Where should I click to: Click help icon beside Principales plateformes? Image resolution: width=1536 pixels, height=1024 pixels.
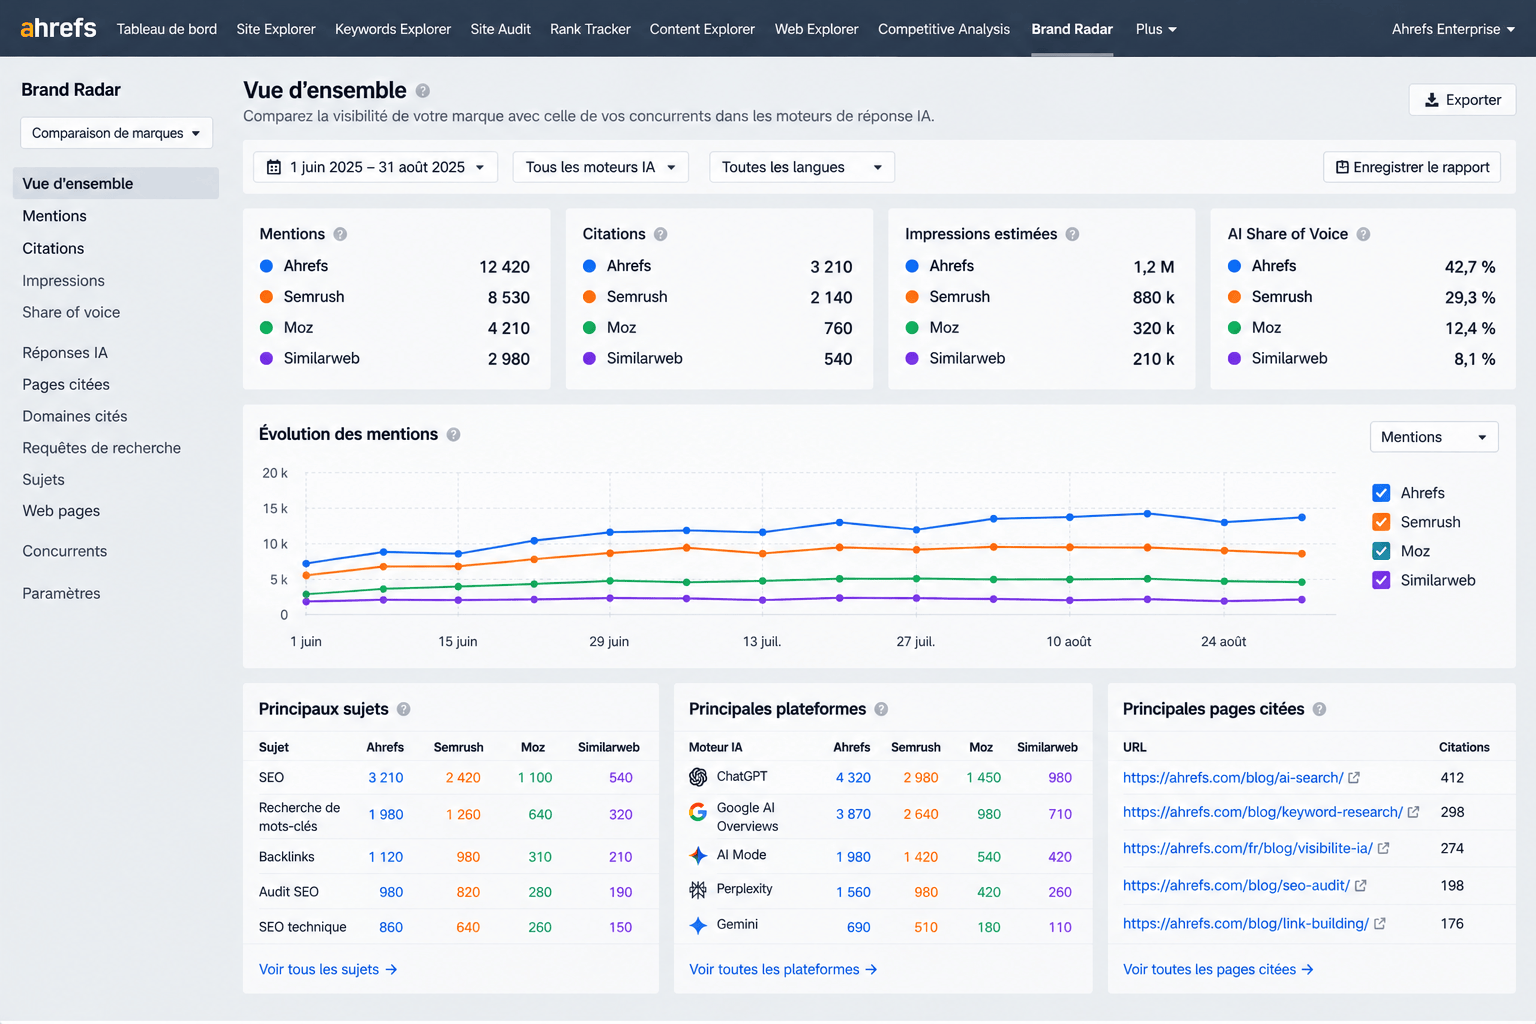coord(881,709)
